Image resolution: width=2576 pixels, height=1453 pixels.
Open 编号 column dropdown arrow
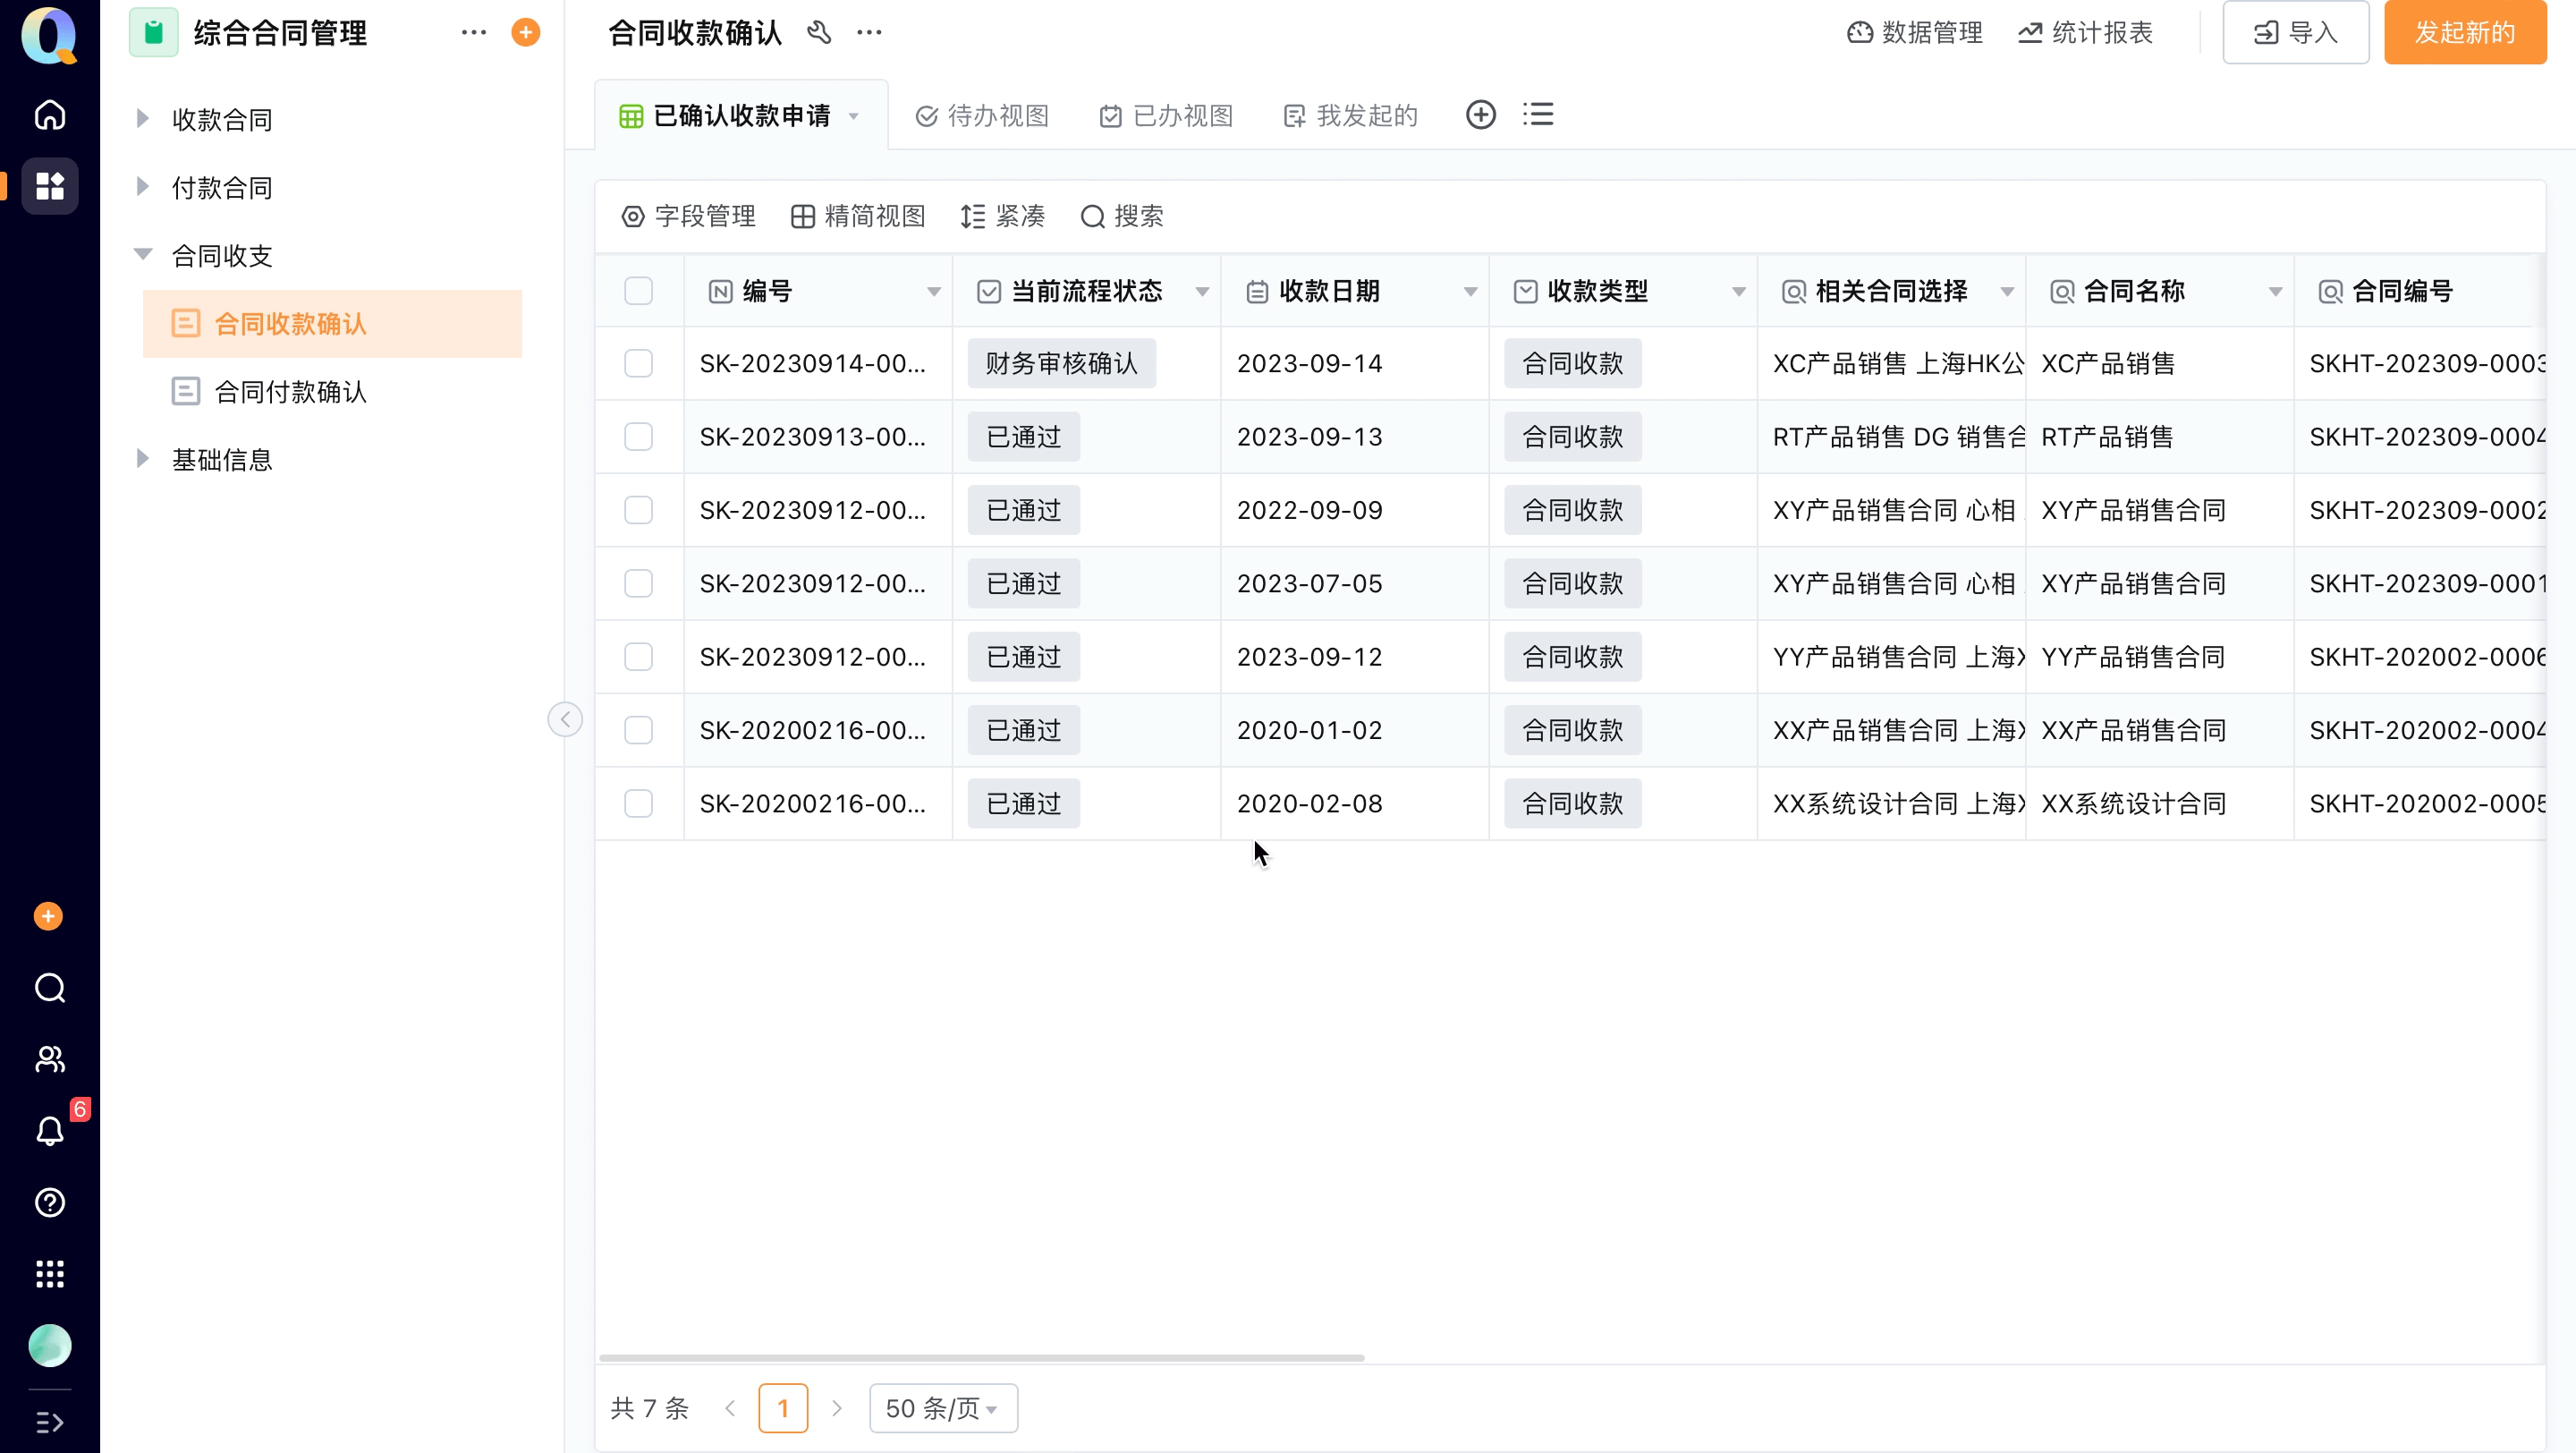(934, 292)
